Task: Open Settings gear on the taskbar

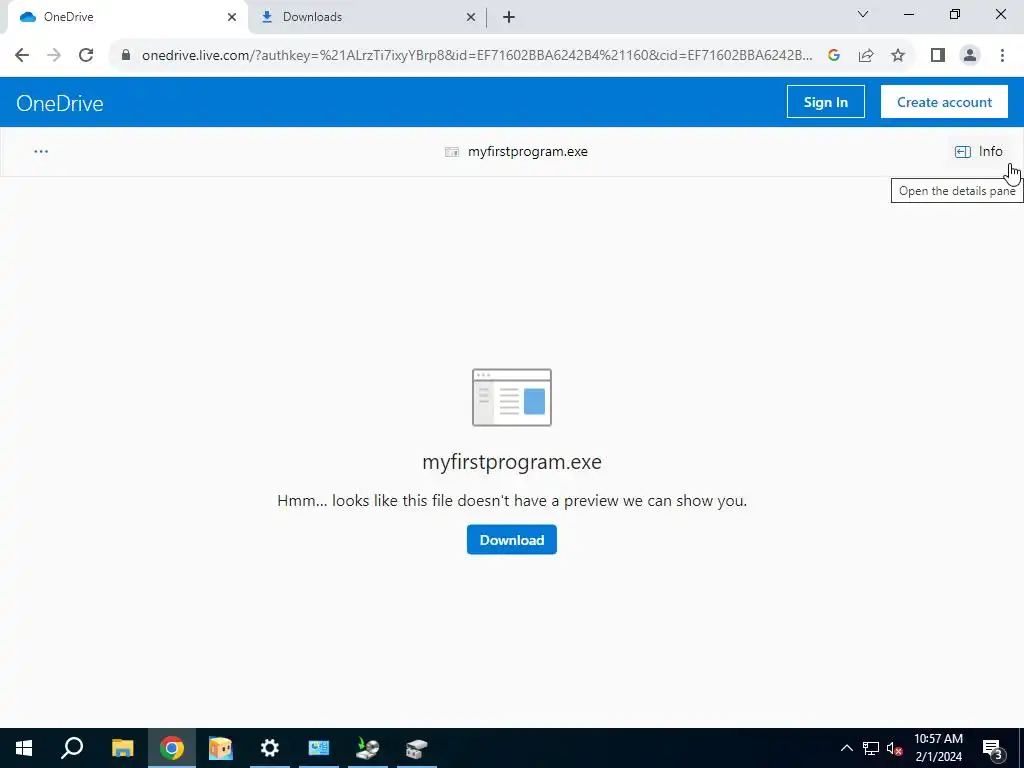Action: point(270,748)
